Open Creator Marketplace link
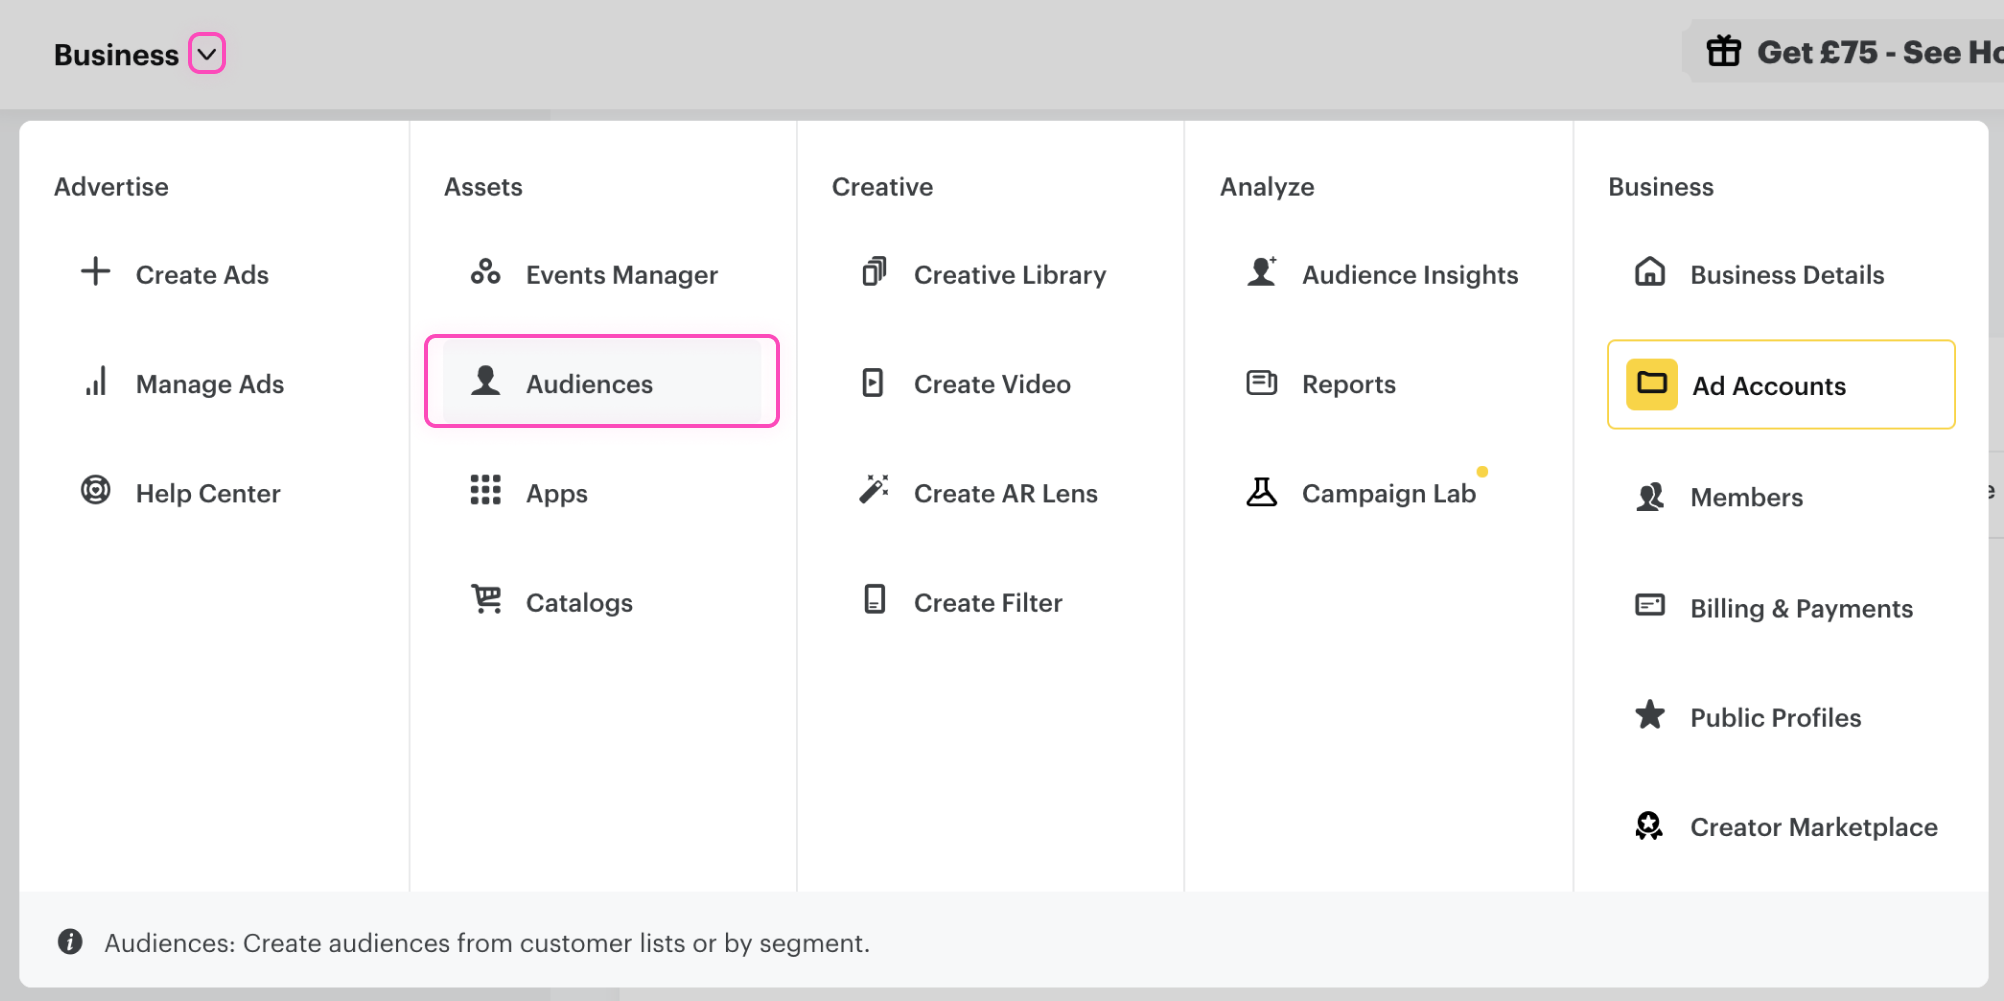 pos(1813,827)
